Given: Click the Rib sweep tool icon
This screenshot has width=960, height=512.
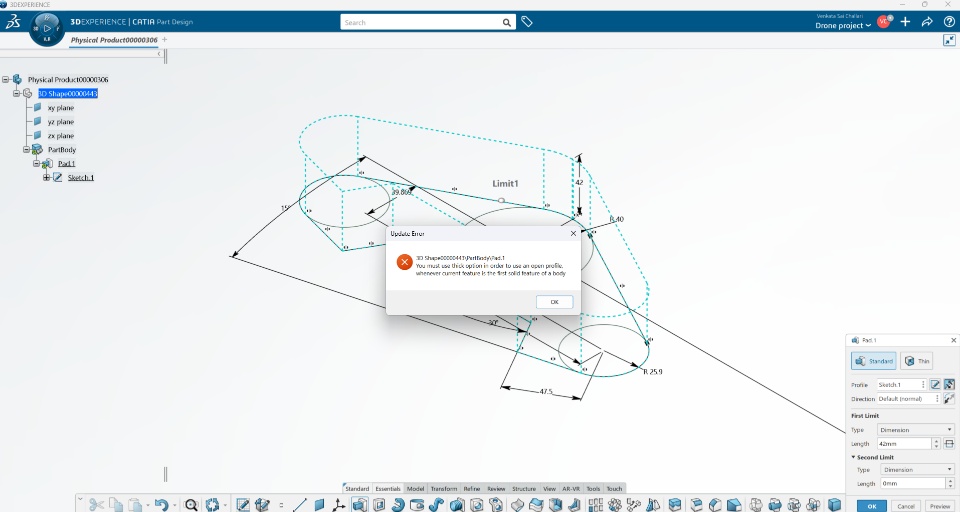Looking at the screenshot, I should [x=437, y=505].
